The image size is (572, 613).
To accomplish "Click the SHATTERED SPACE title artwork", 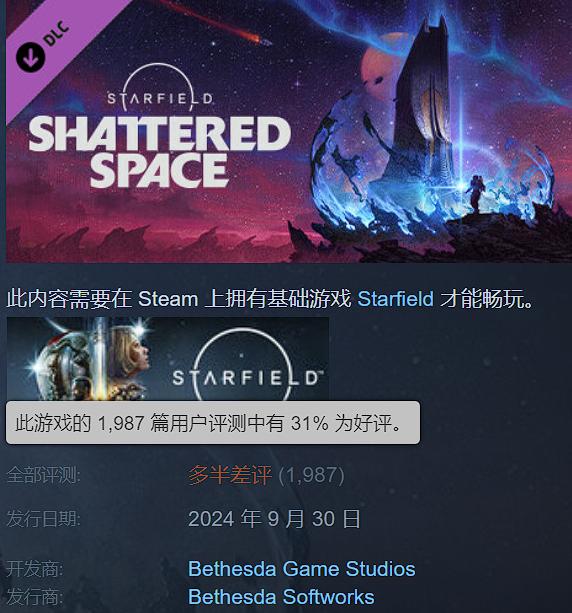I will tap(160, 152).
